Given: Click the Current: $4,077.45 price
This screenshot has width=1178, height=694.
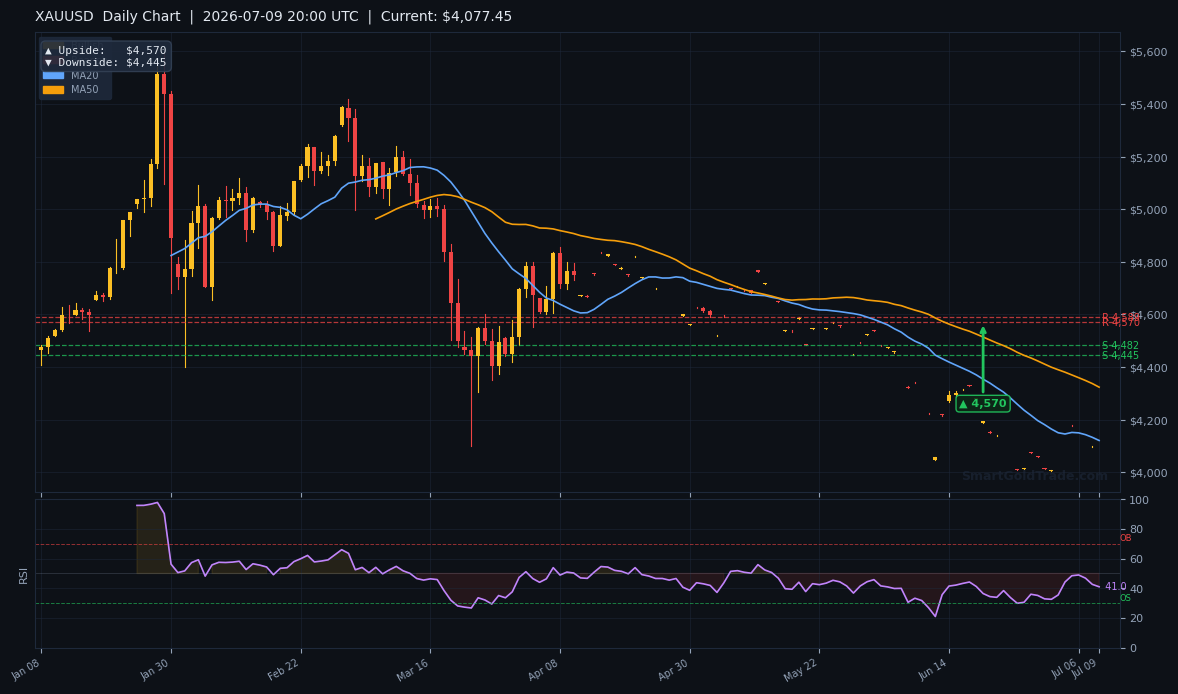Looking at the screenshot, I should (446, 17).
